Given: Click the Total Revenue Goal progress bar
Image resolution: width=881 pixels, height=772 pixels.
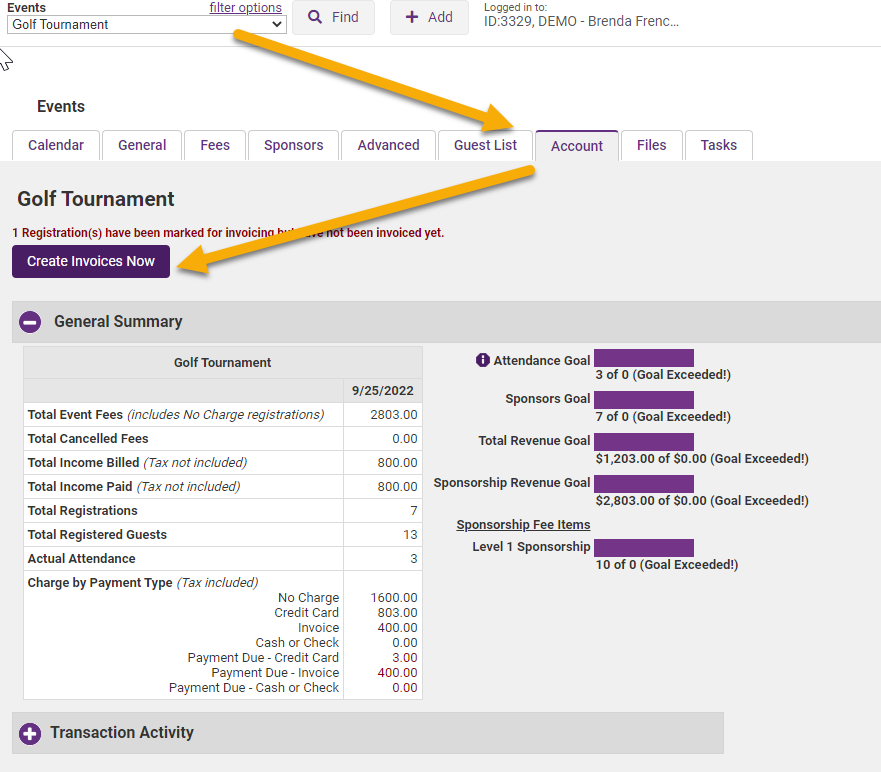Looking at the screenshot, I should coord(643,441).
